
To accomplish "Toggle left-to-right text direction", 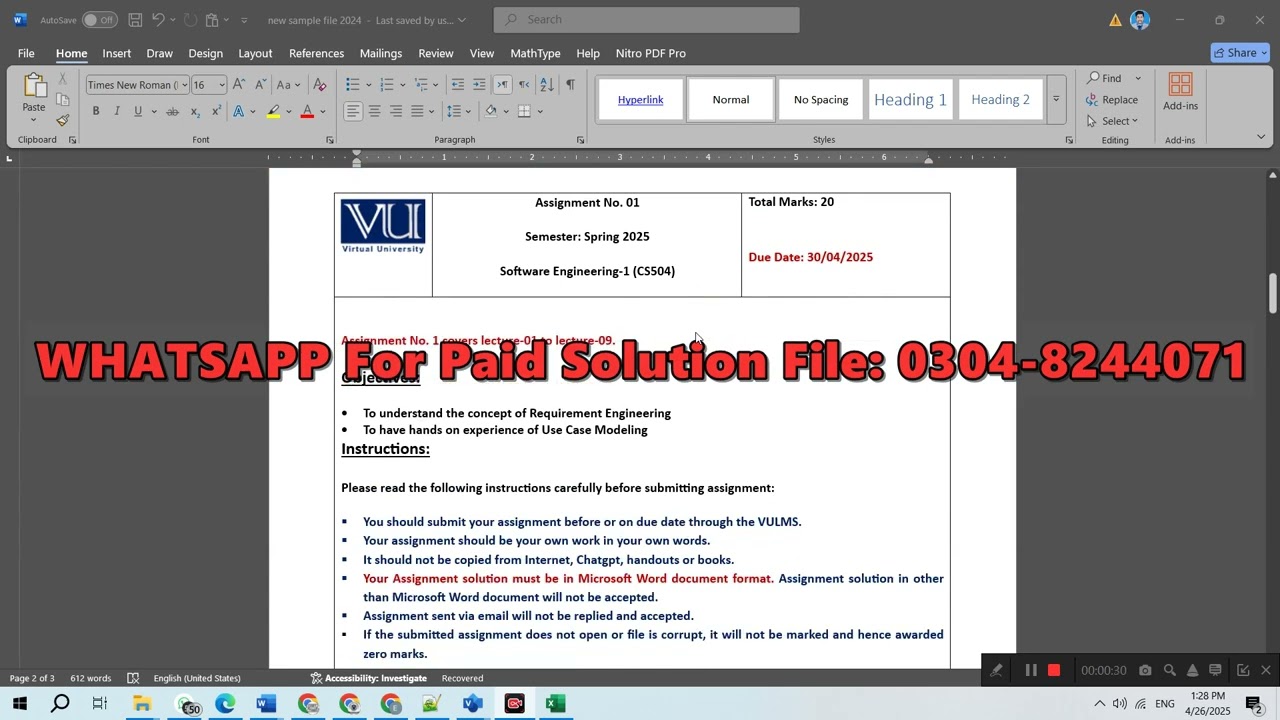I will (x=502, y=85).
